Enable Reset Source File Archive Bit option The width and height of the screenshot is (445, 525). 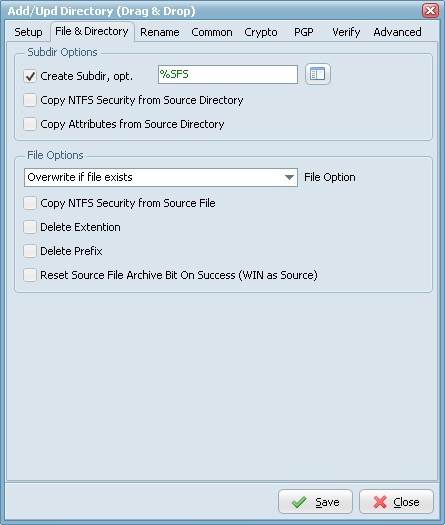pos(30,275)
